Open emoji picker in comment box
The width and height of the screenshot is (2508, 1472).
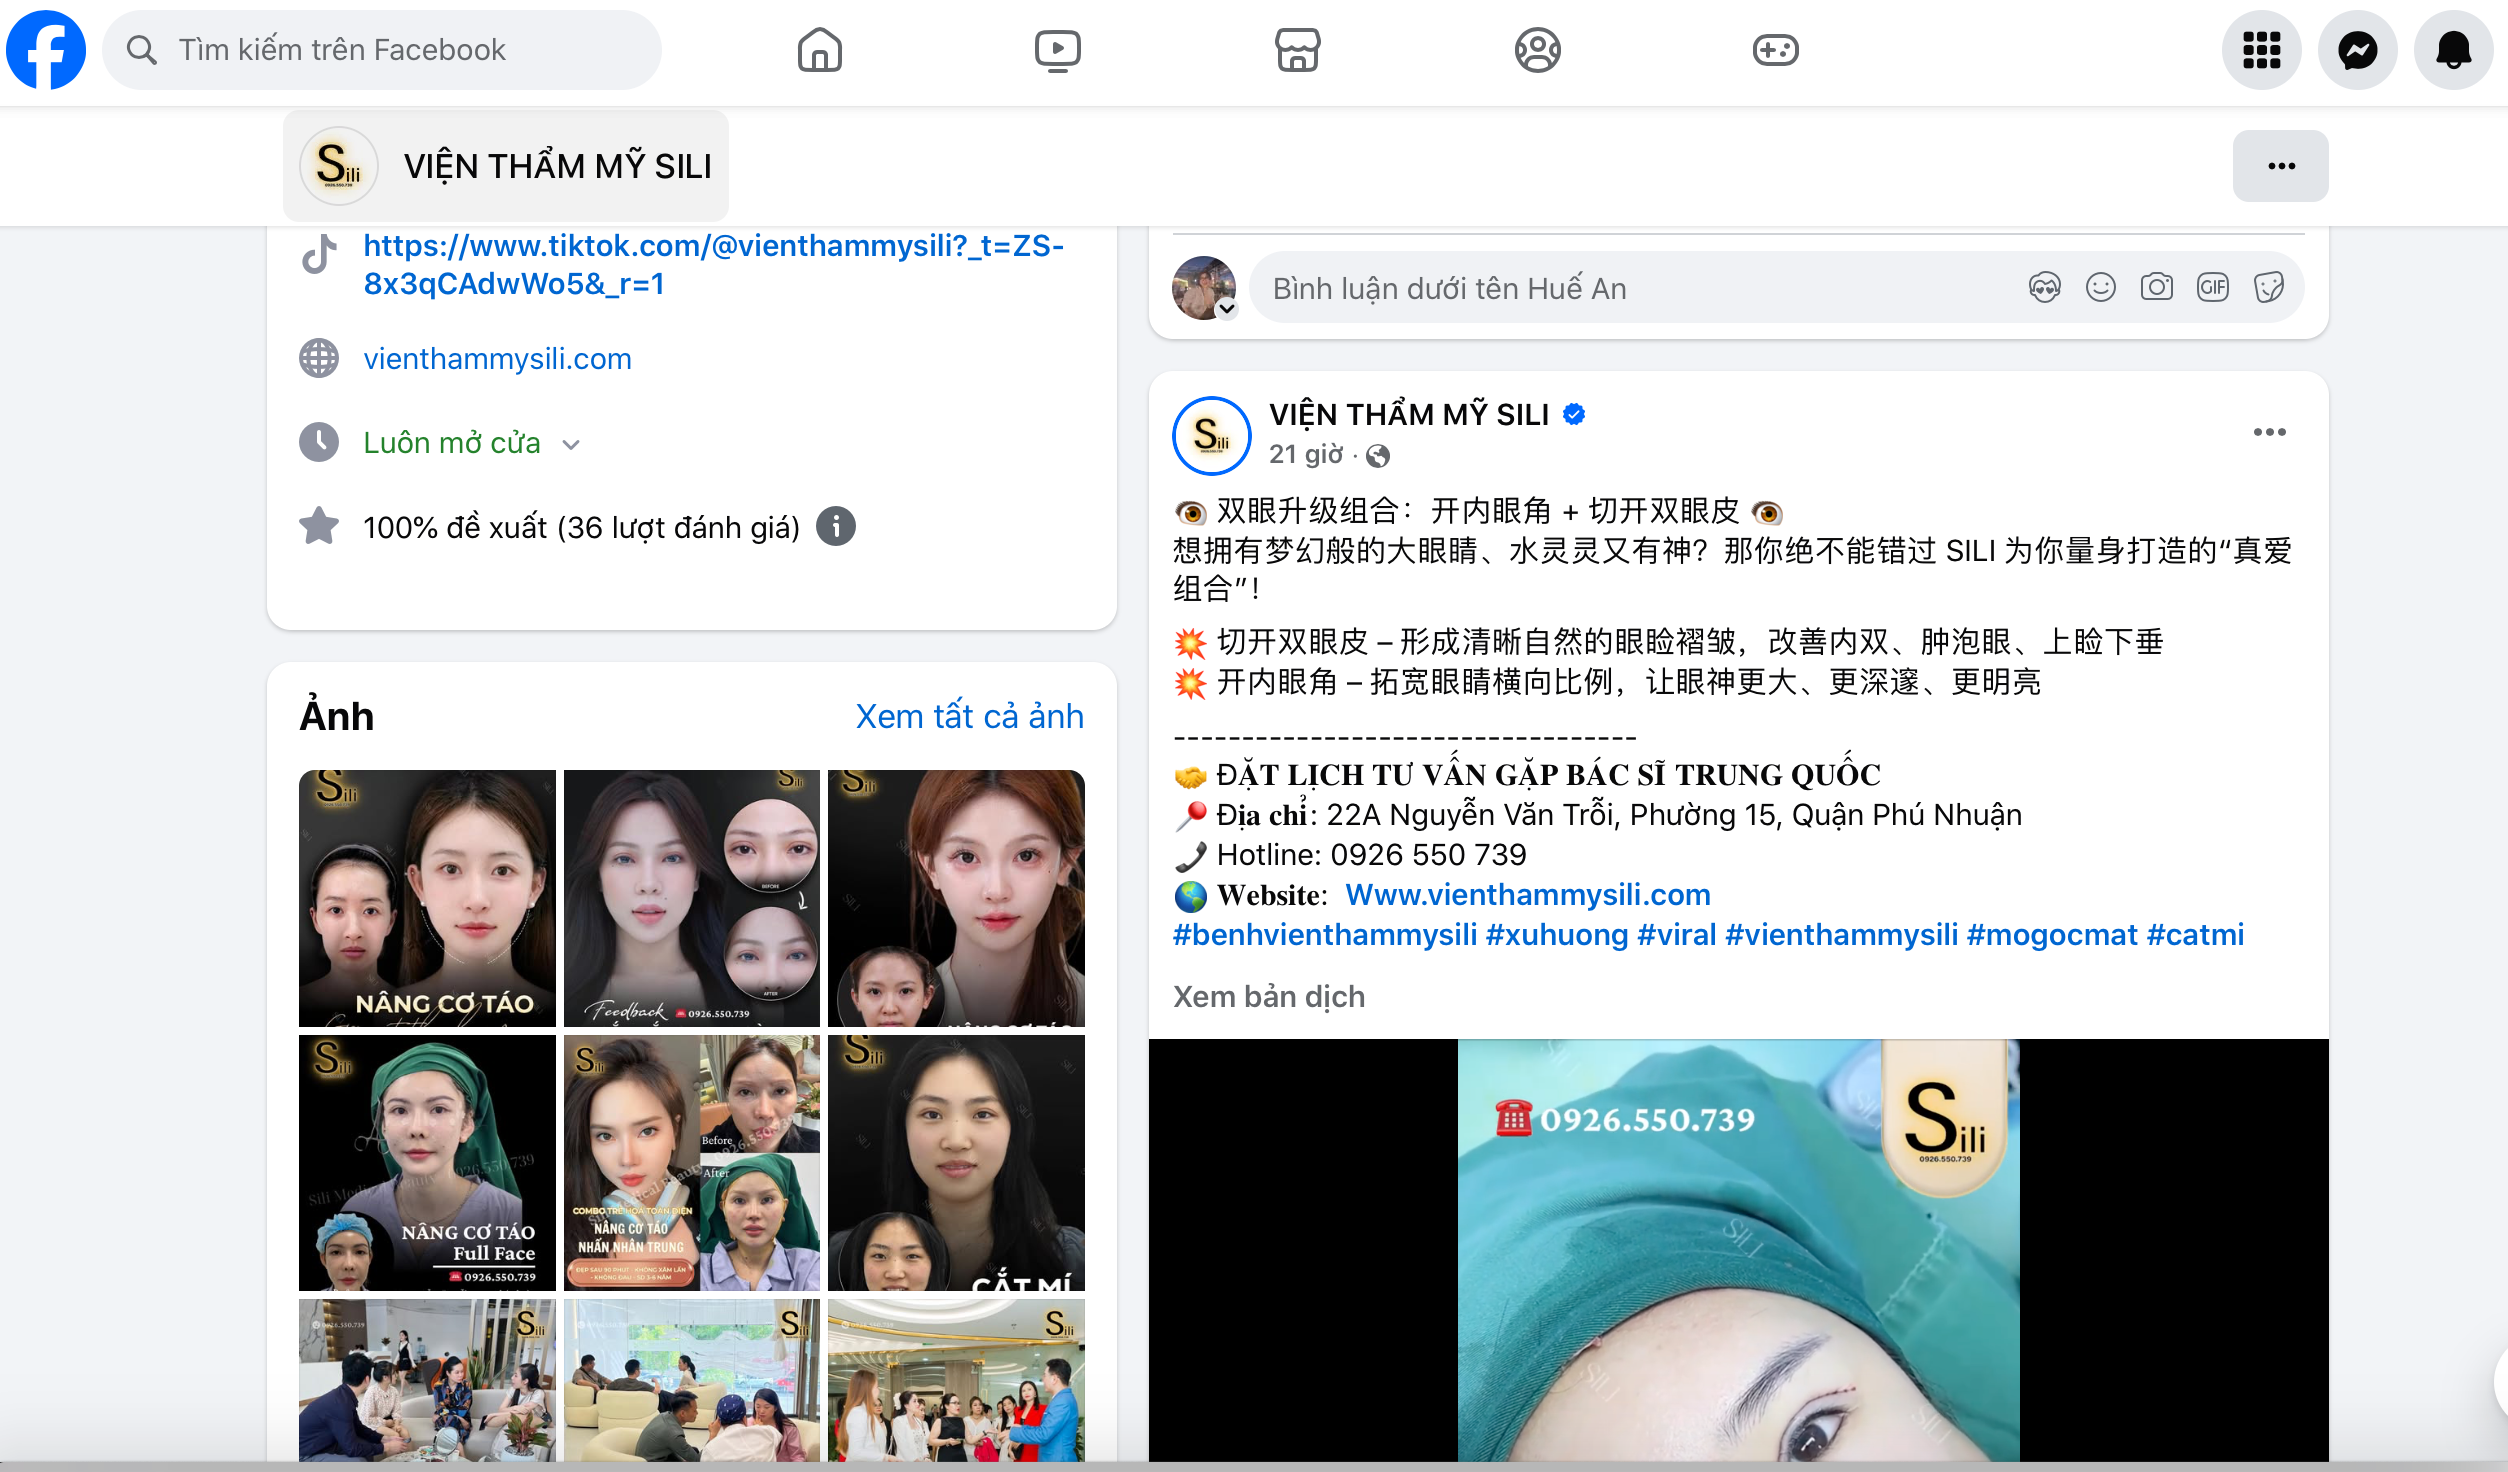tap(2100, 288)
